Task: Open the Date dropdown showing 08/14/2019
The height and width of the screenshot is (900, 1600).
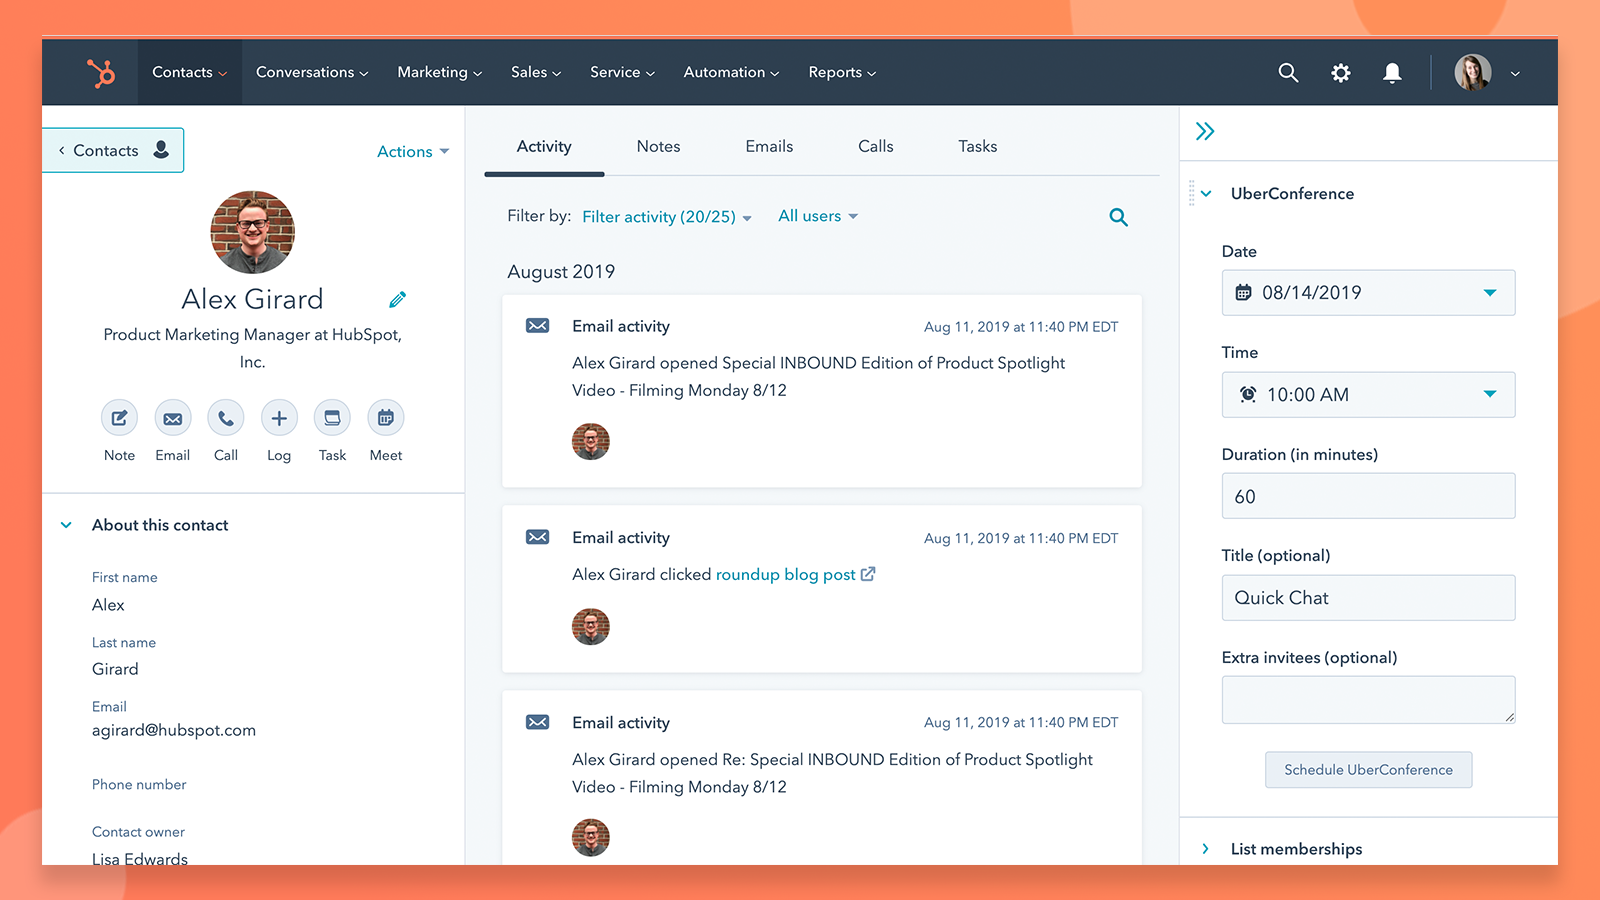Action: [x=1368, y=293]
